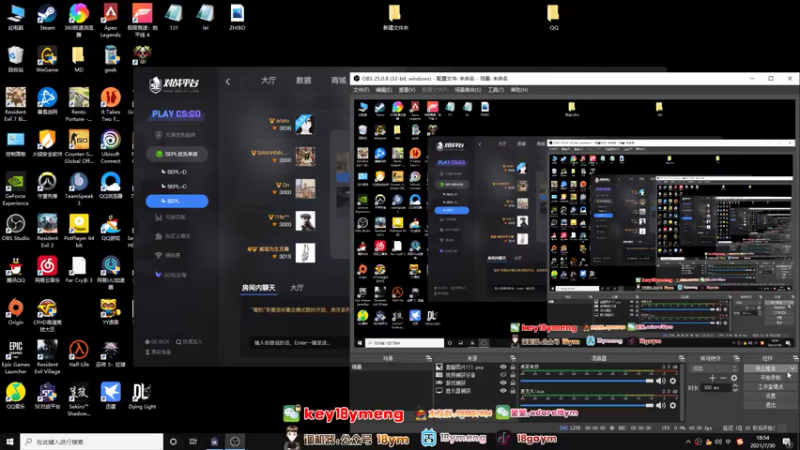Switch to 大厅 chat tab below player list

(296, 288)
